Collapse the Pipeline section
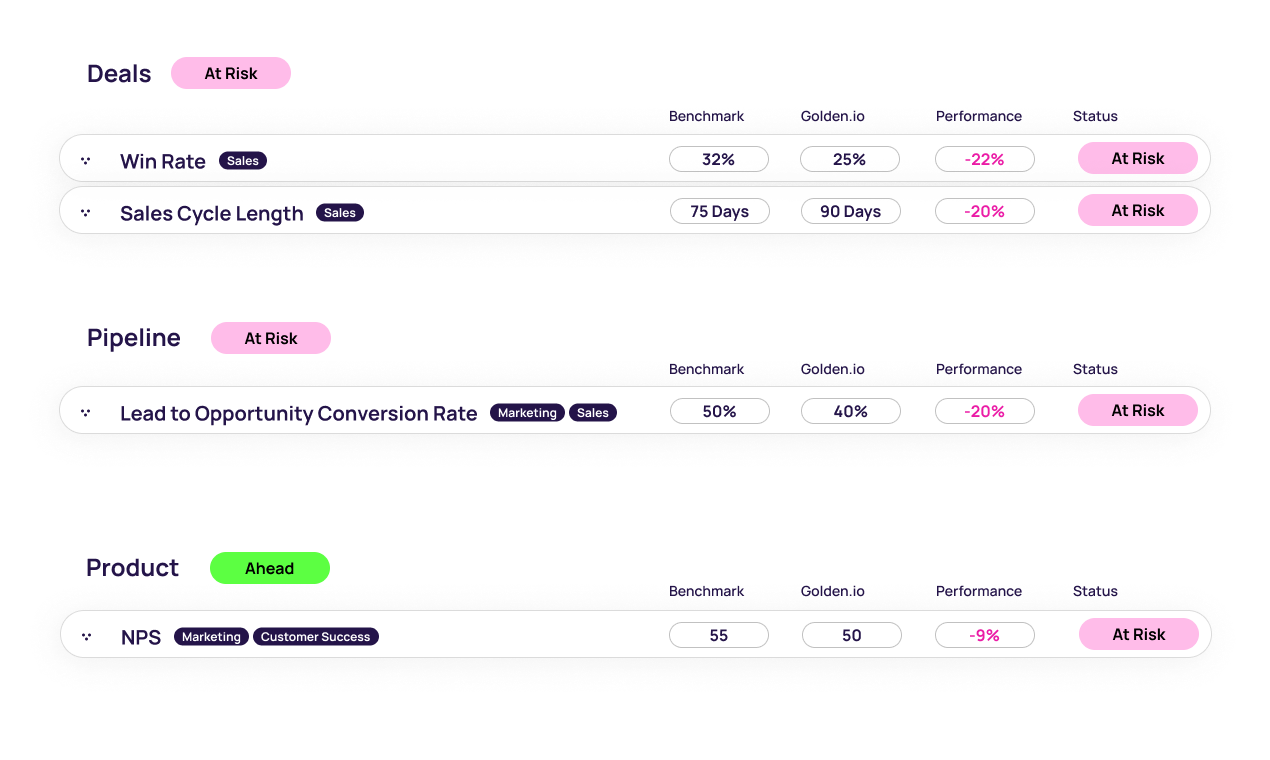The height and width of the screenshot is (760, 1270). (133, 338)
